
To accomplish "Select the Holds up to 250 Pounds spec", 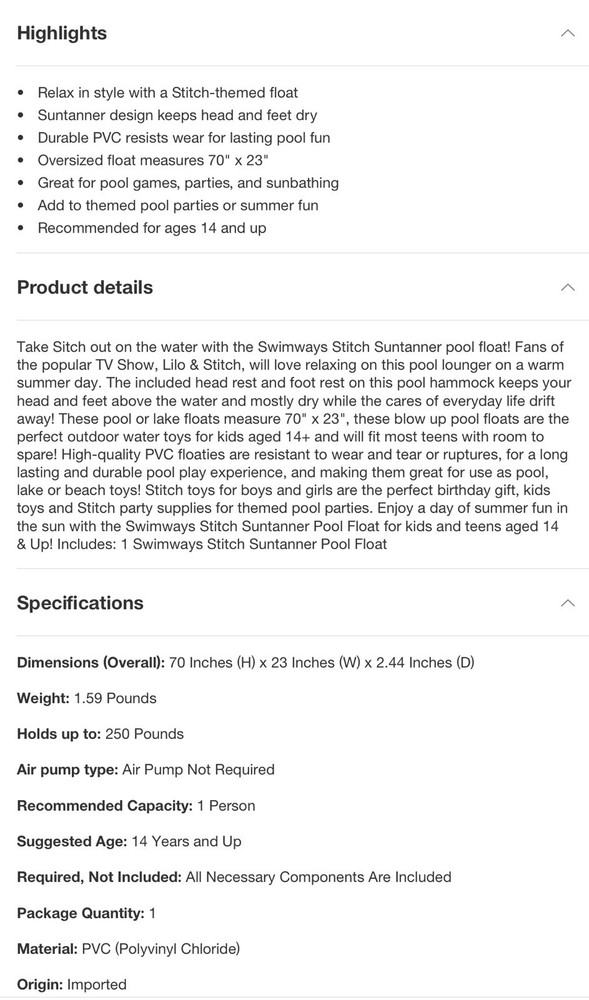I will [x=99, y=734].
